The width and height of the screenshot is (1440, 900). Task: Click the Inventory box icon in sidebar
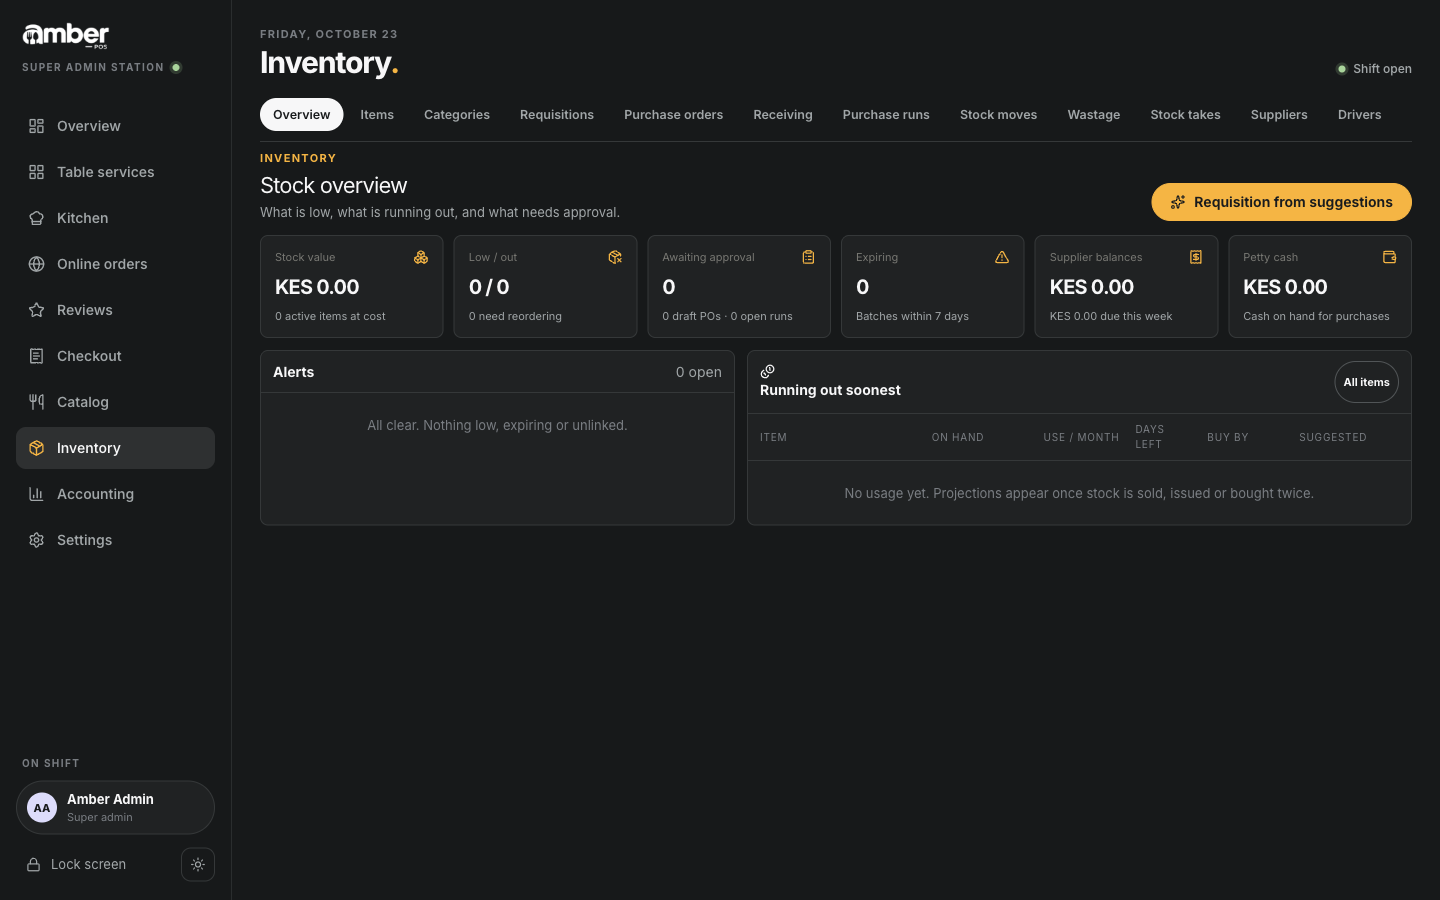pyautogui.click(x=36, y=448)
